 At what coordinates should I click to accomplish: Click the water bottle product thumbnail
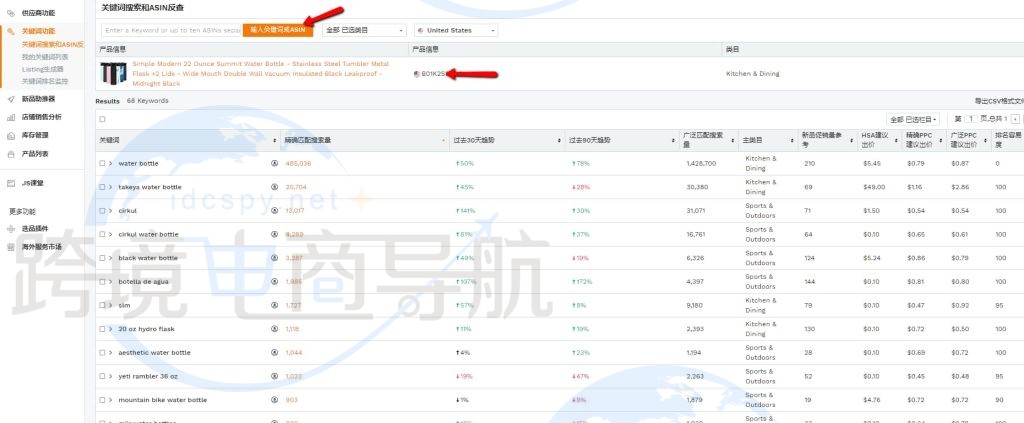[x=113, y=73]
